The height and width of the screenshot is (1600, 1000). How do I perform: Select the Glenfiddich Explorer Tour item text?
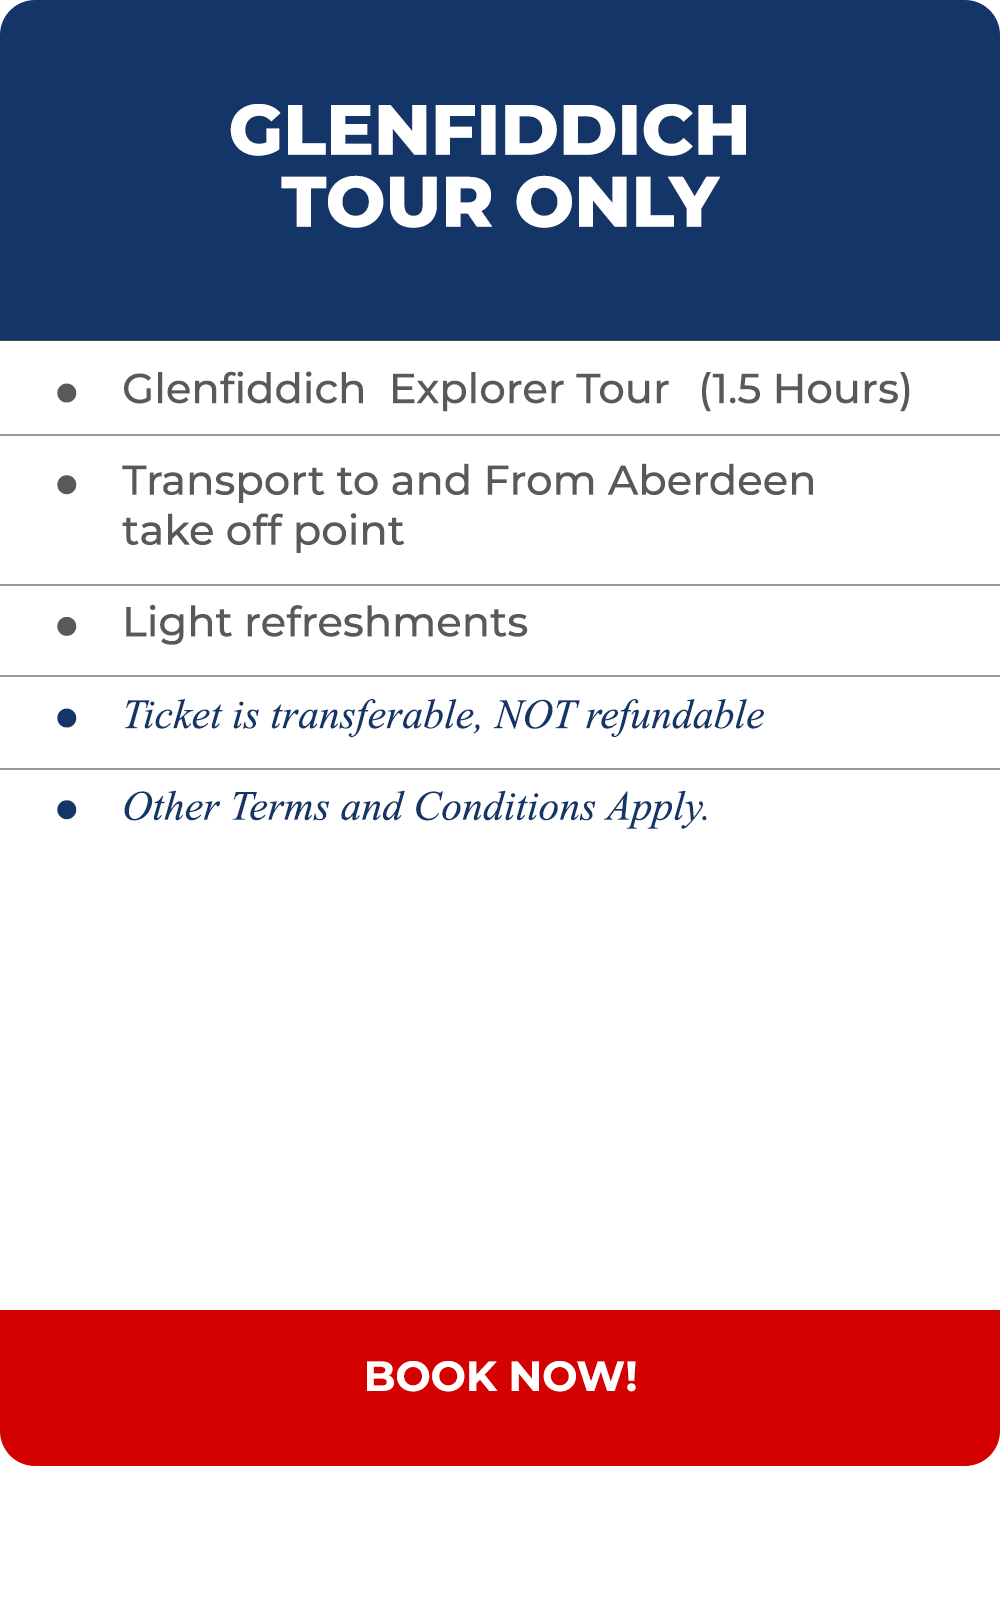(x=396, y=389)
